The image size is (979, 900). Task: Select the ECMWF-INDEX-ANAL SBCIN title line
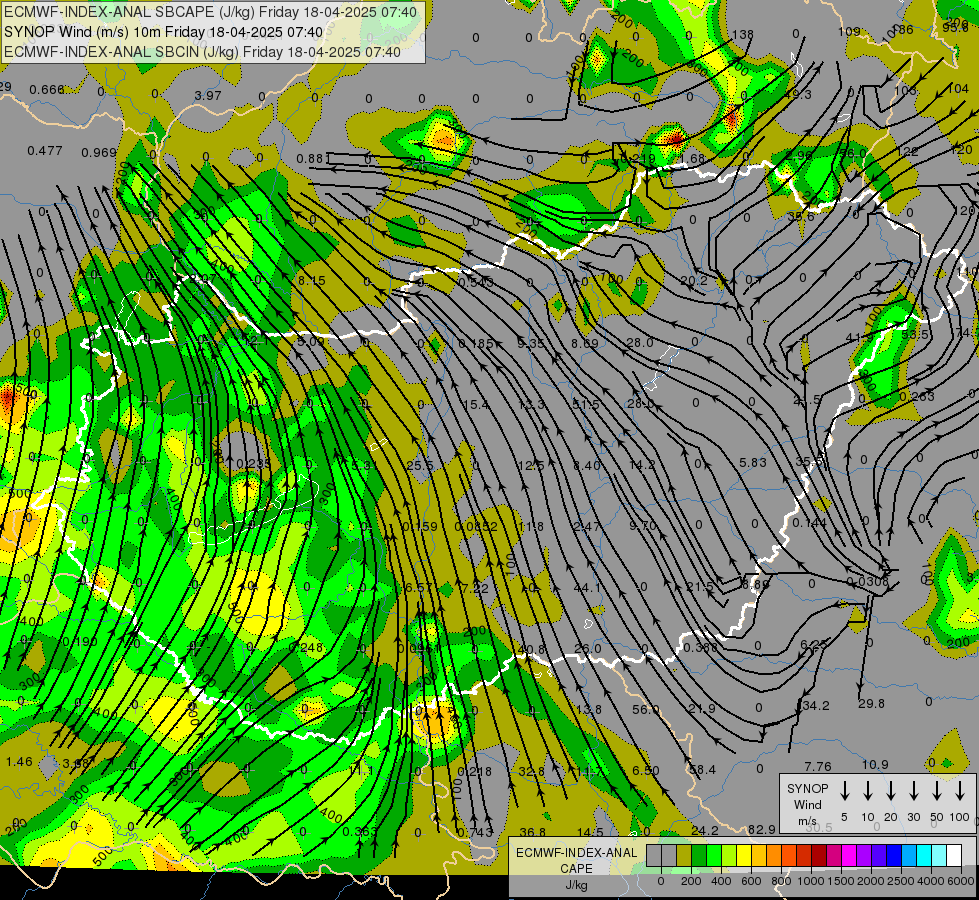(202, 52)
